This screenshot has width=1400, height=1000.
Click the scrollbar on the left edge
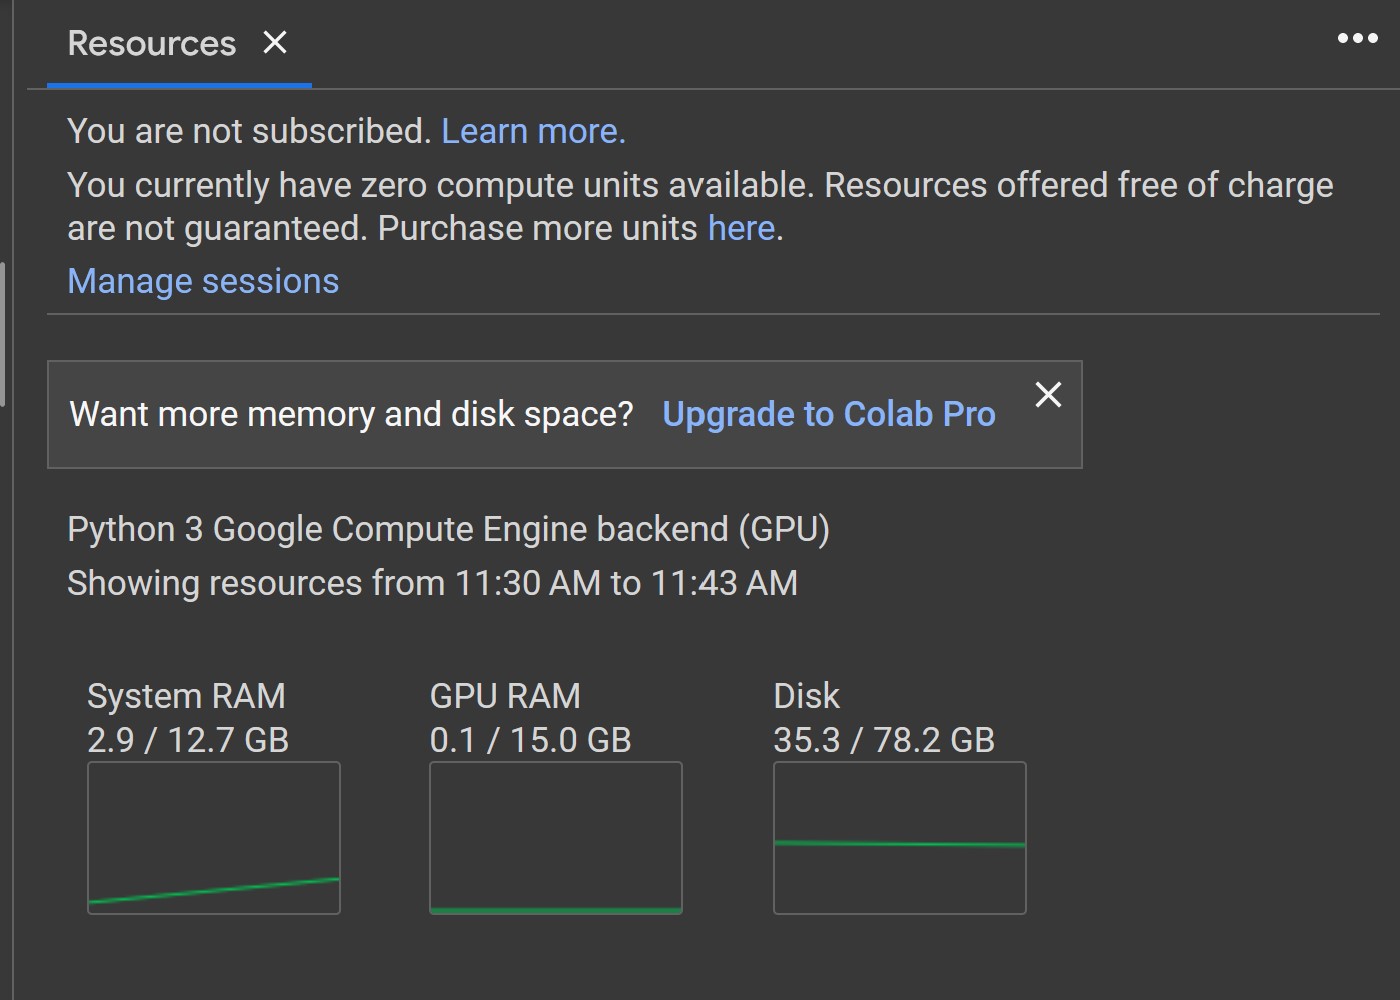[6, 330]
